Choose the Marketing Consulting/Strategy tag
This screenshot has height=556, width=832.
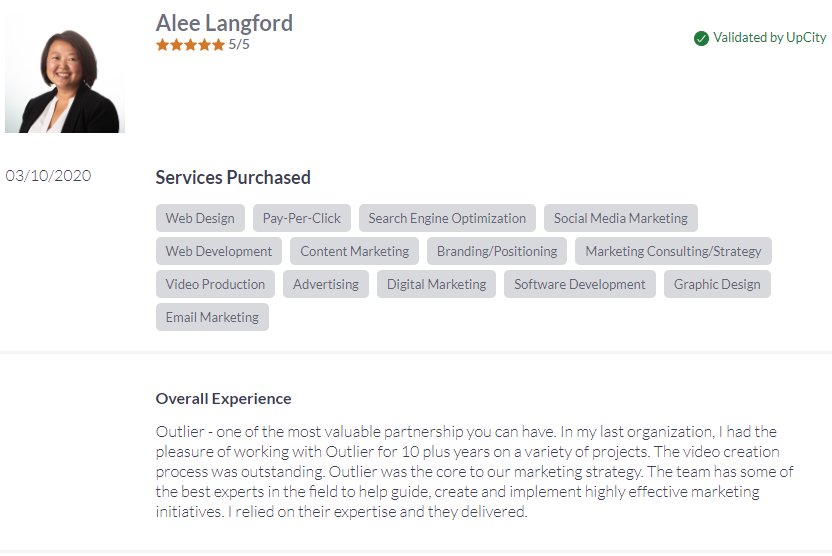click(673, 251)
